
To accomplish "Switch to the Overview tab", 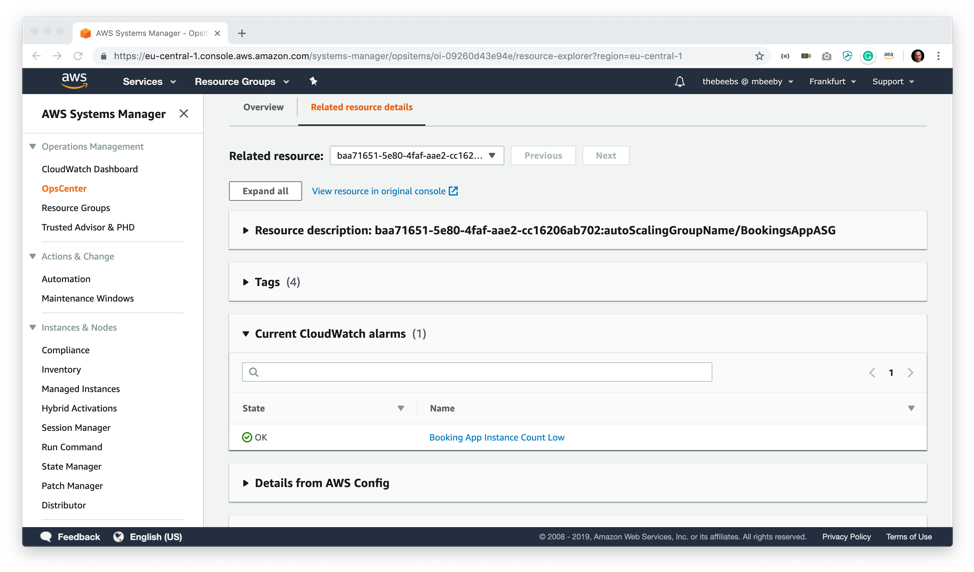I will (263, 107).
